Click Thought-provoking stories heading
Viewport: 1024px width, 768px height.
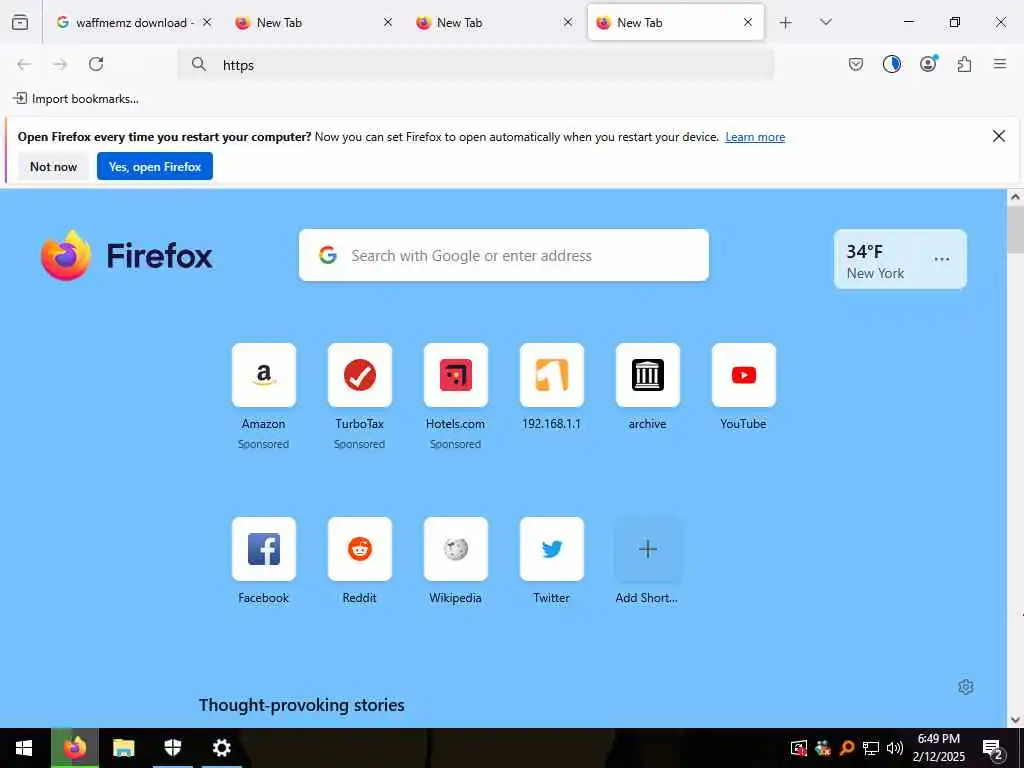pyautogui.click(x=302, y=705)
